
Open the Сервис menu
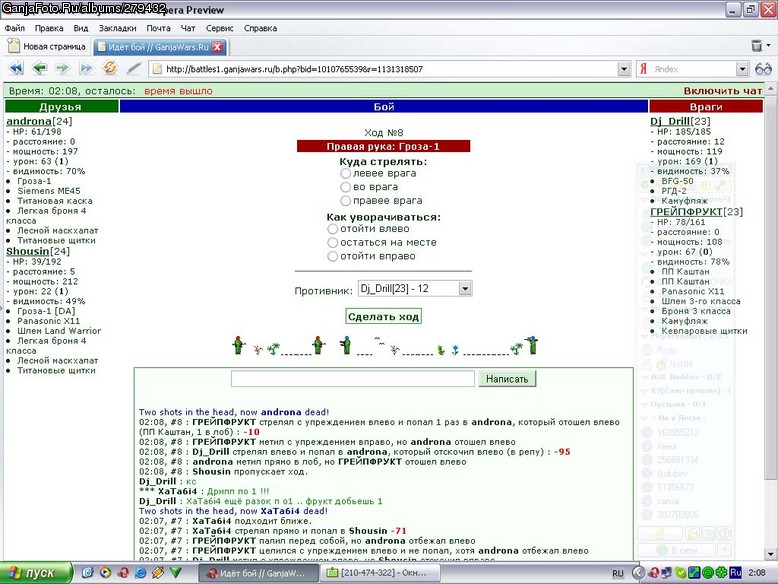tap(220, 28)
